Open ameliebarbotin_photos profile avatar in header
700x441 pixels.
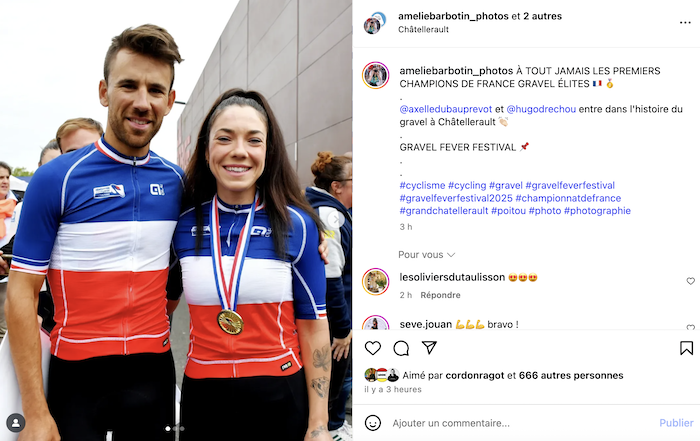pyautogui.click(x=375, y=23)
